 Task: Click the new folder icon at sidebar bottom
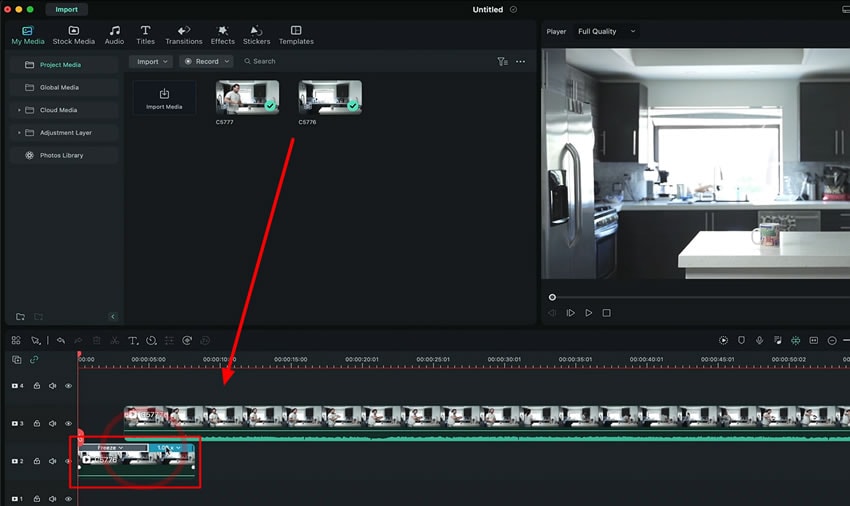(20, 317)
